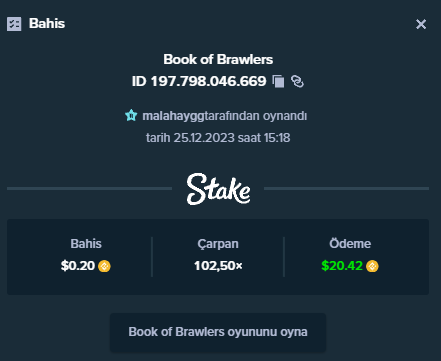441x361 pixels.
Task: Click the Bahis label above $0.20
Action: tap(86, 244)
